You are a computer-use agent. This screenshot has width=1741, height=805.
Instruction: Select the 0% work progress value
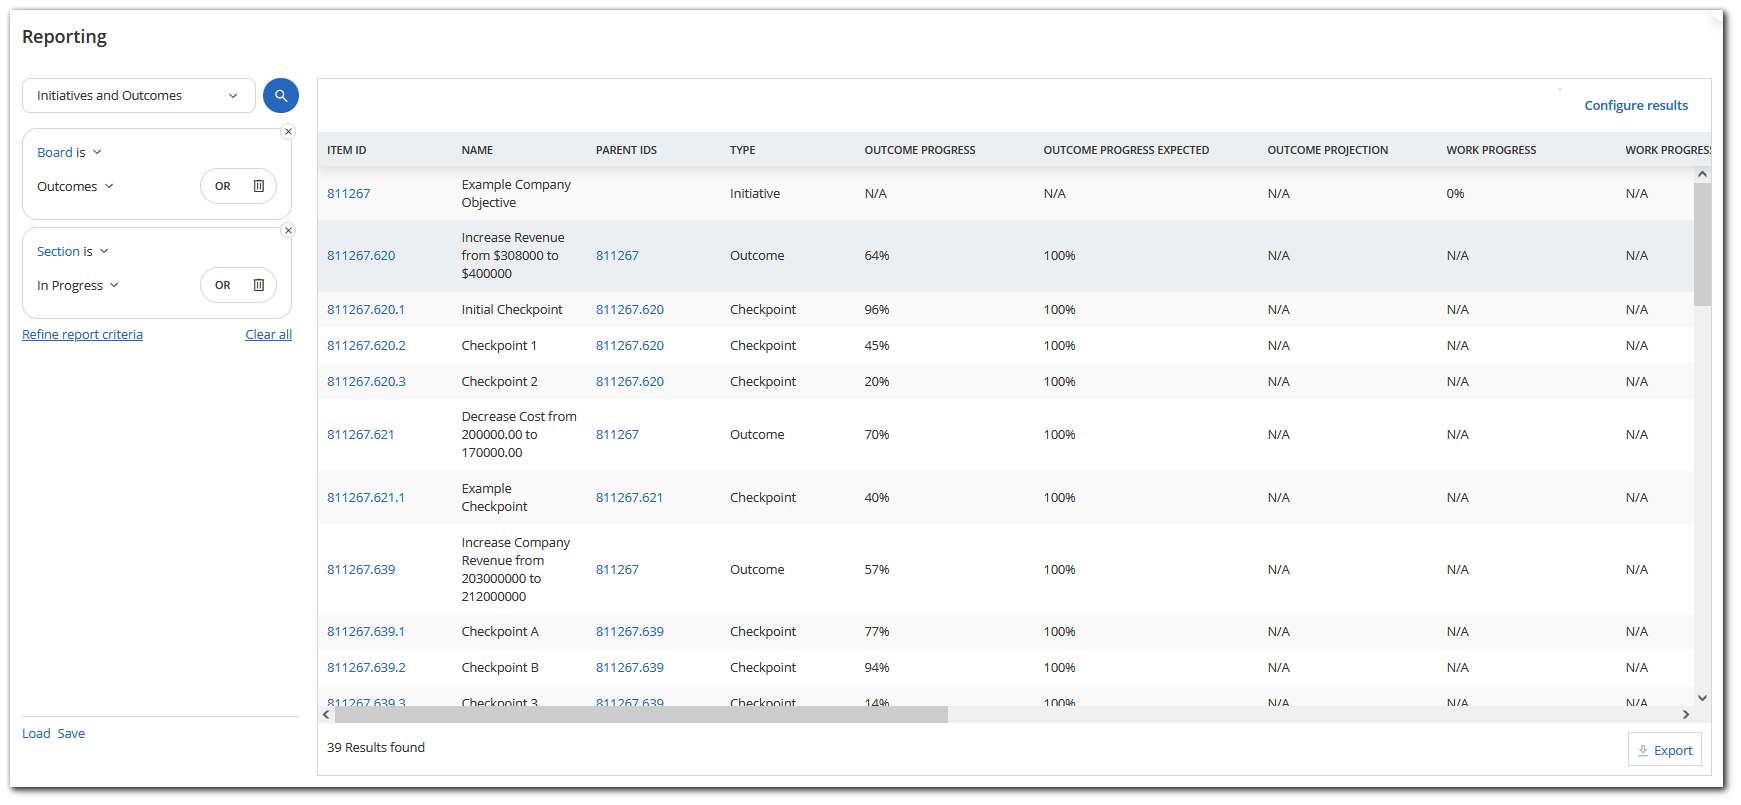(x=1455, y=194)
